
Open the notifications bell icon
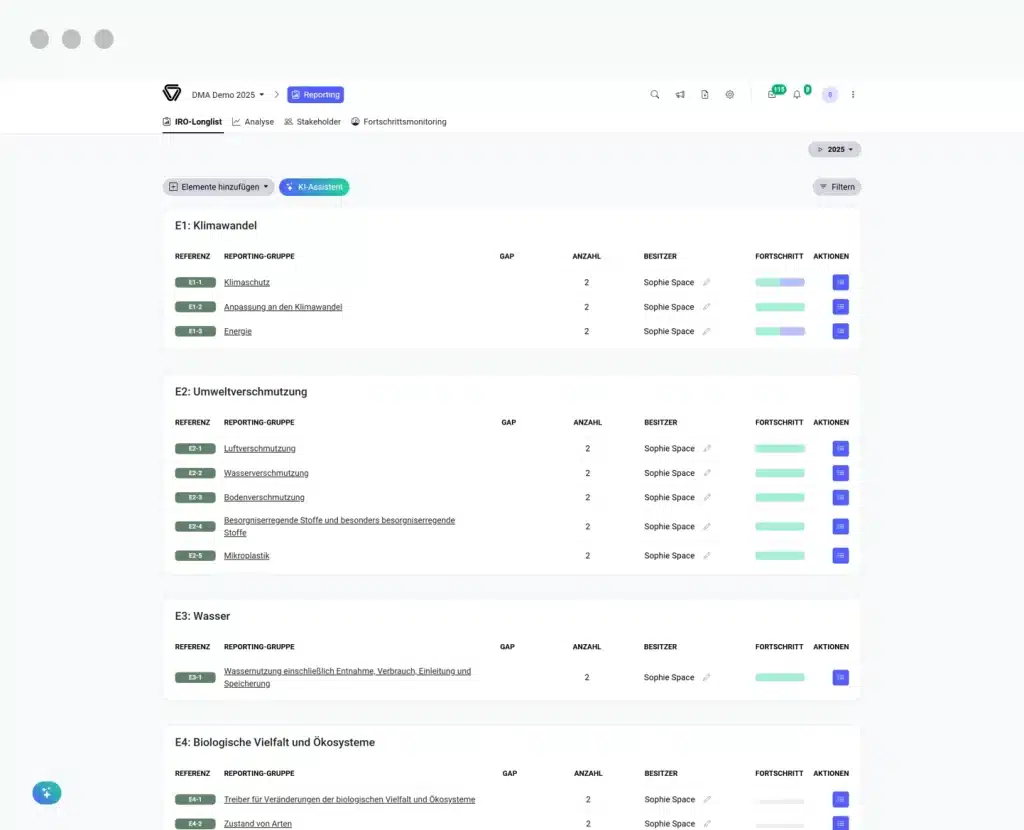pos(797,95)
